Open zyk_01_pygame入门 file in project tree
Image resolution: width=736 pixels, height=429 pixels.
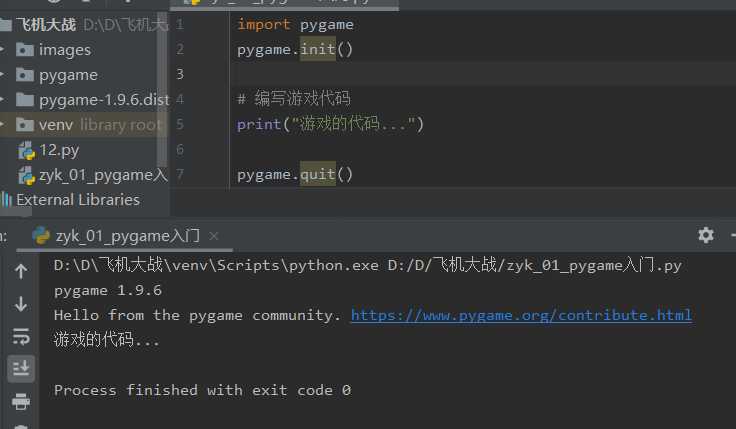click(103, 175)
